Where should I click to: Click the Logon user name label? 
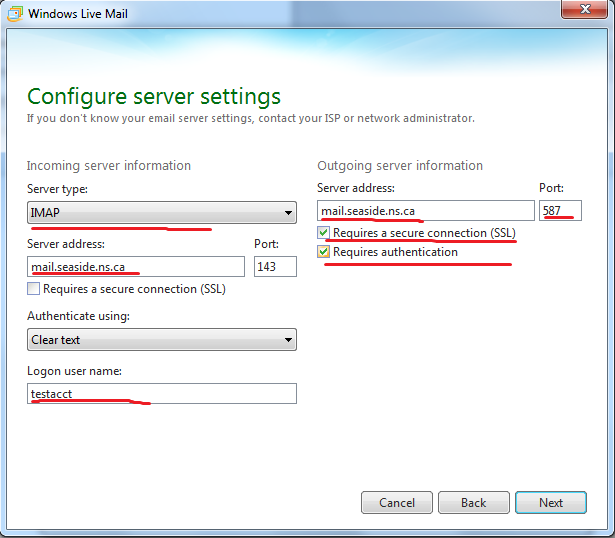pos(75,371)
